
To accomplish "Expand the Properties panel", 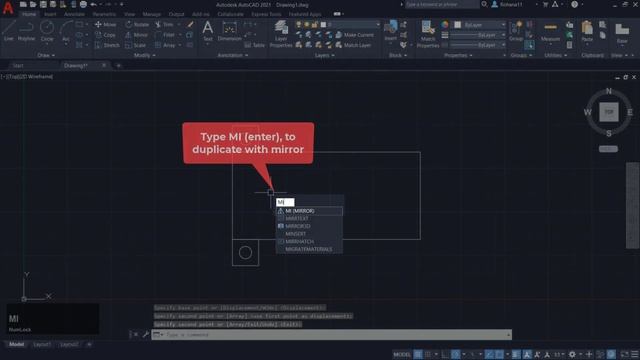I will point(458,55).
